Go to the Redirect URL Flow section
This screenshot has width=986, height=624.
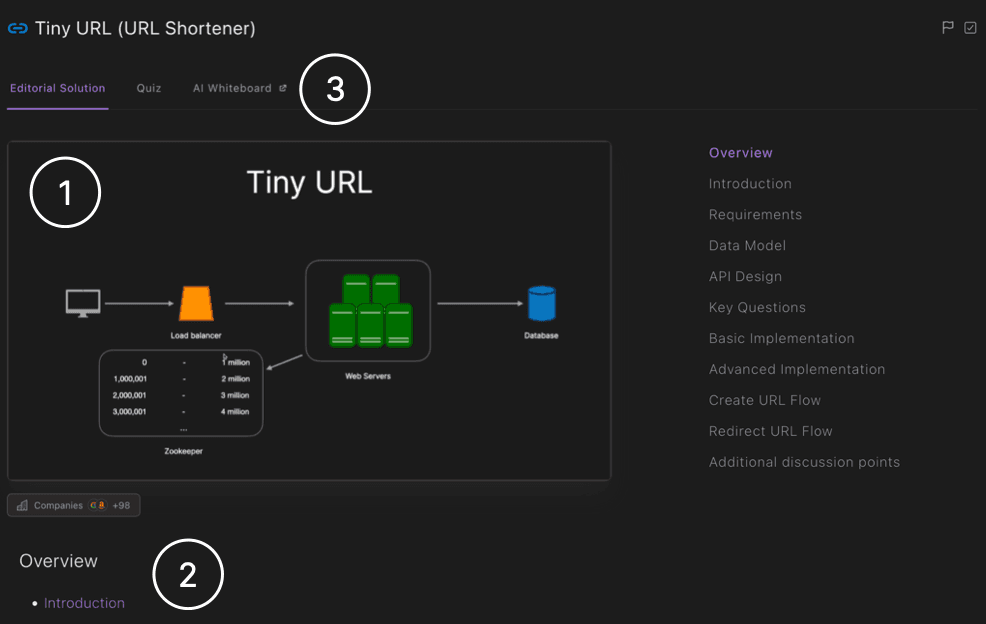770,431
